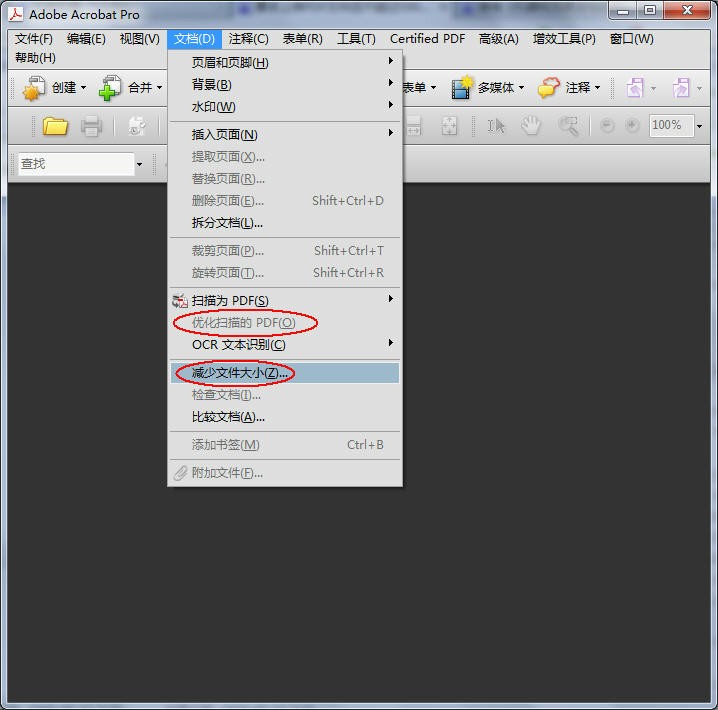This screenshot has width=718, height=710.
Task: Open the Plug-ins (增效工具) menu
Action: coord(564,39)
